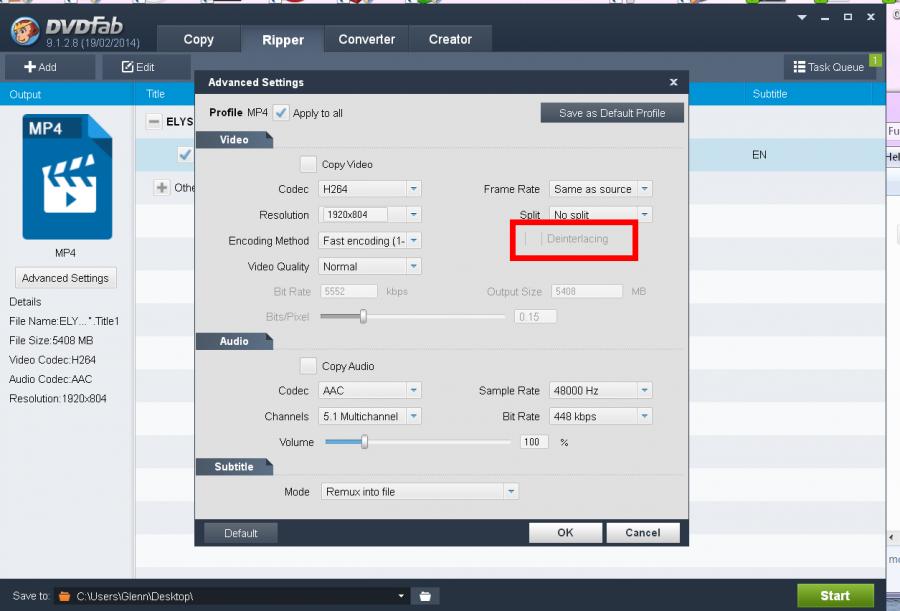This screenshot has width=900, height=611.
Task: Click the video Bit Rate input field
Action: click(349, 291)
